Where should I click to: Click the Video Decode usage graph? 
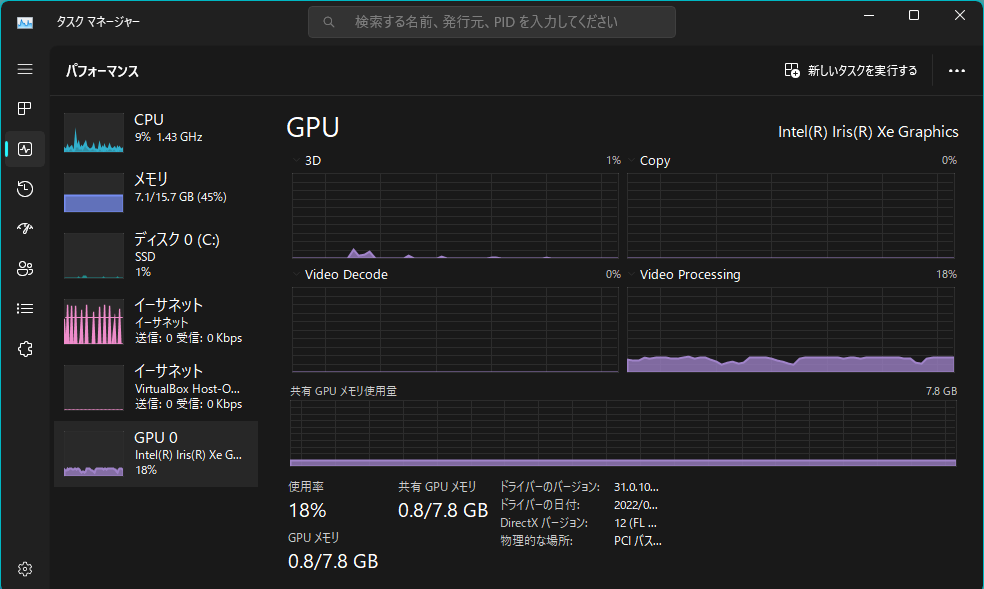pyautogui.click(x=455, y=330)
